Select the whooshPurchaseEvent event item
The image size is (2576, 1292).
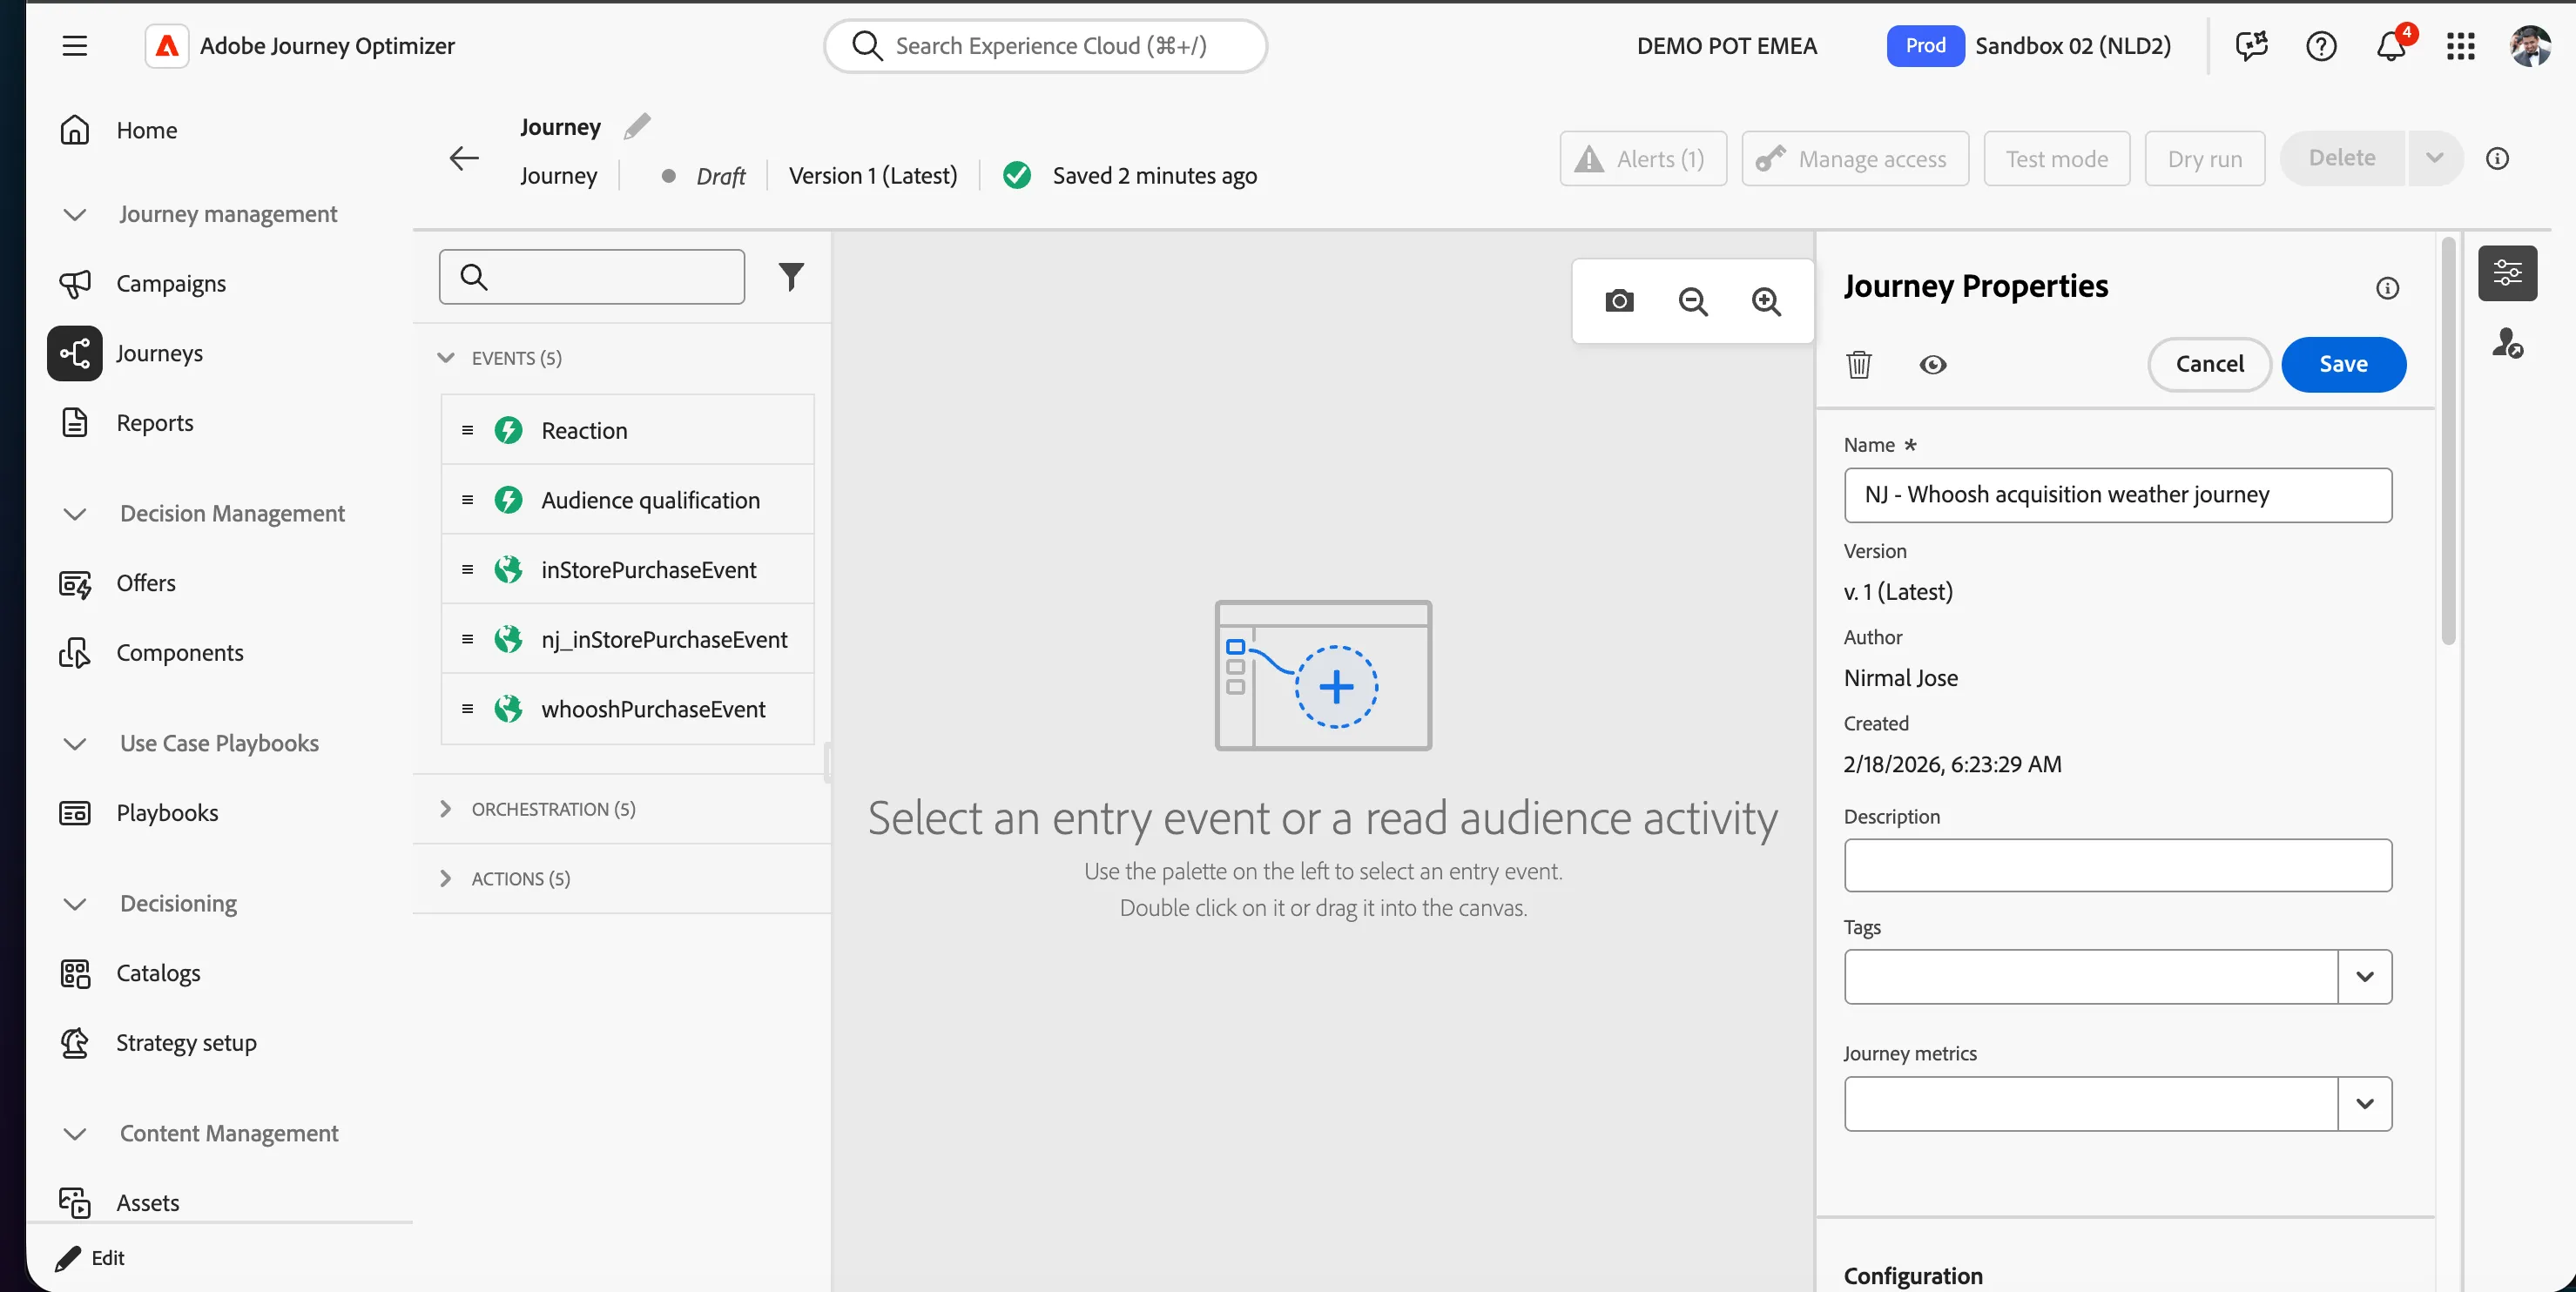[627, 709]
